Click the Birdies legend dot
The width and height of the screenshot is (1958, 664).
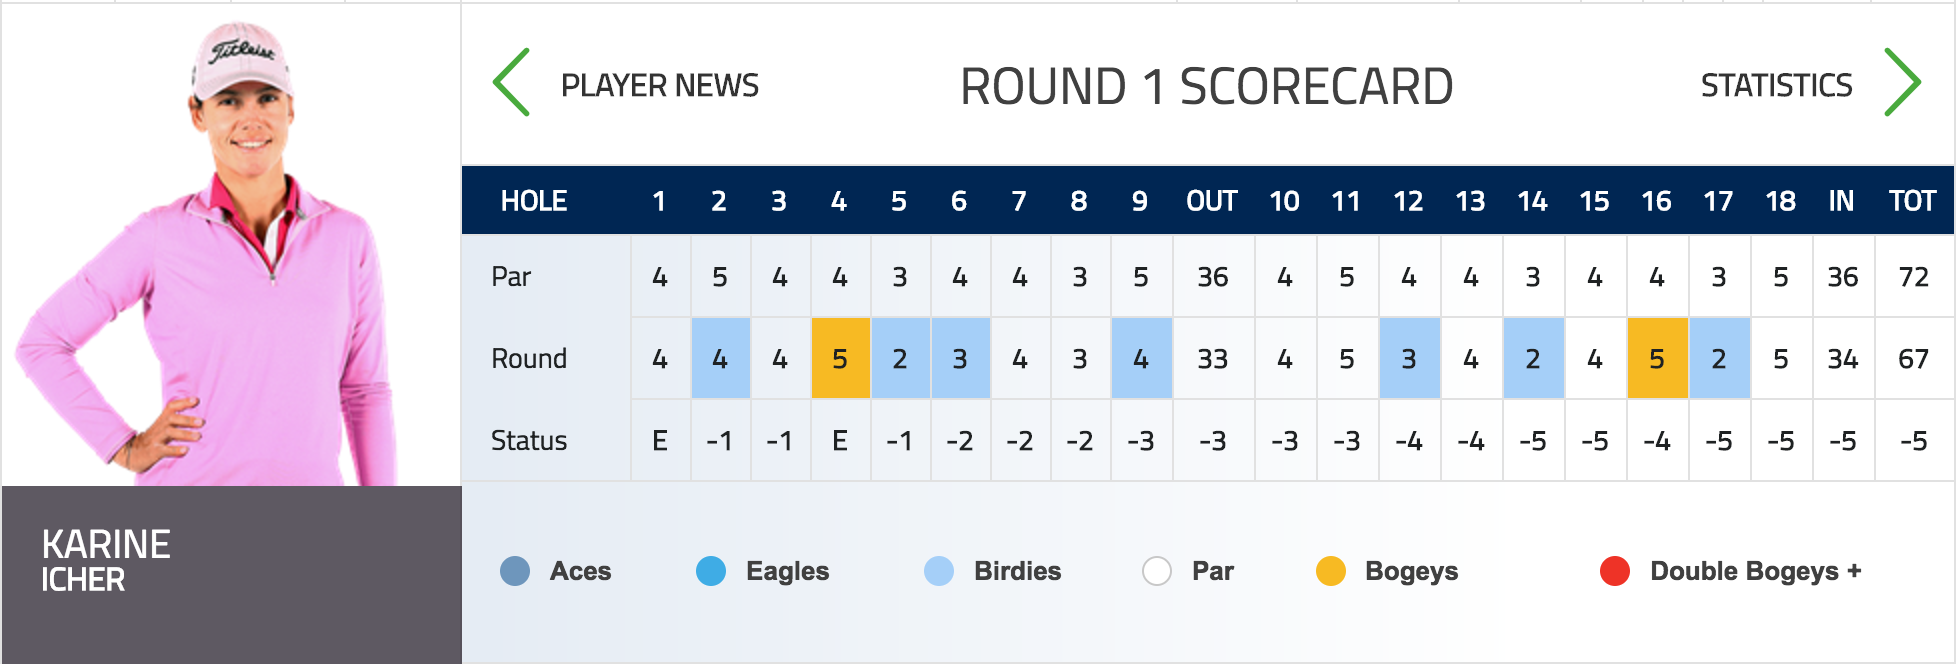[x=939, y=571]
